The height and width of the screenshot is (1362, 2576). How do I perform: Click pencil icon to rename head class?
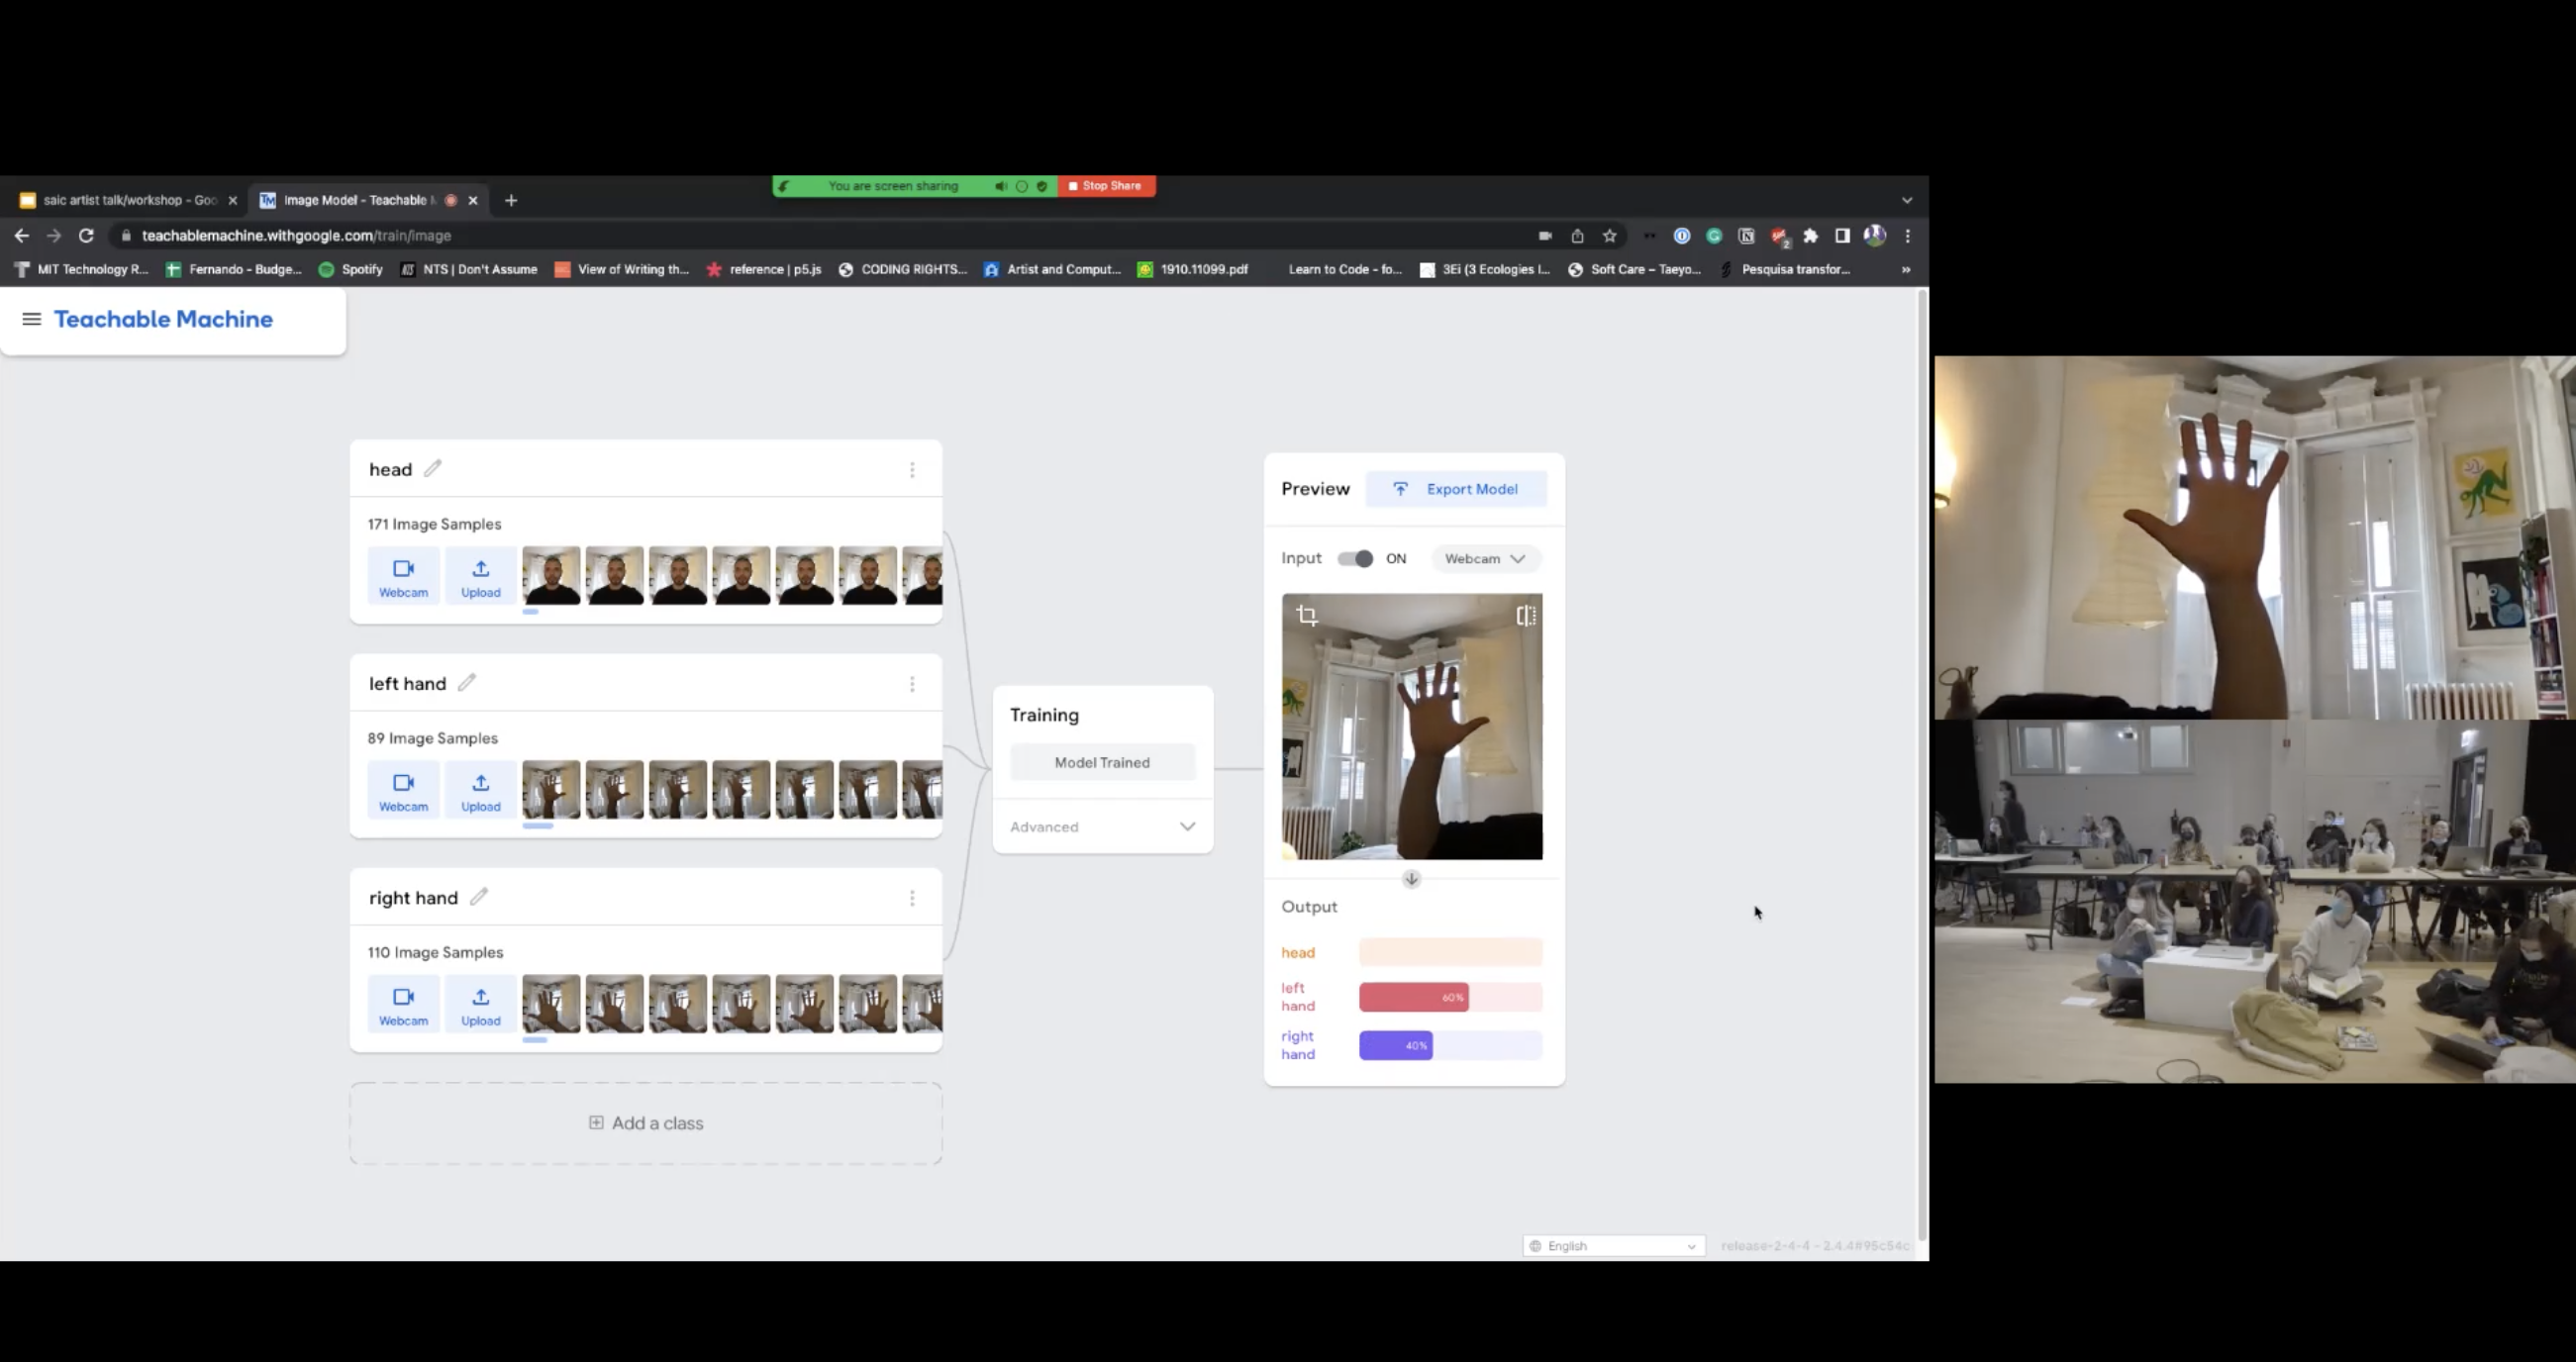(432, 468)
